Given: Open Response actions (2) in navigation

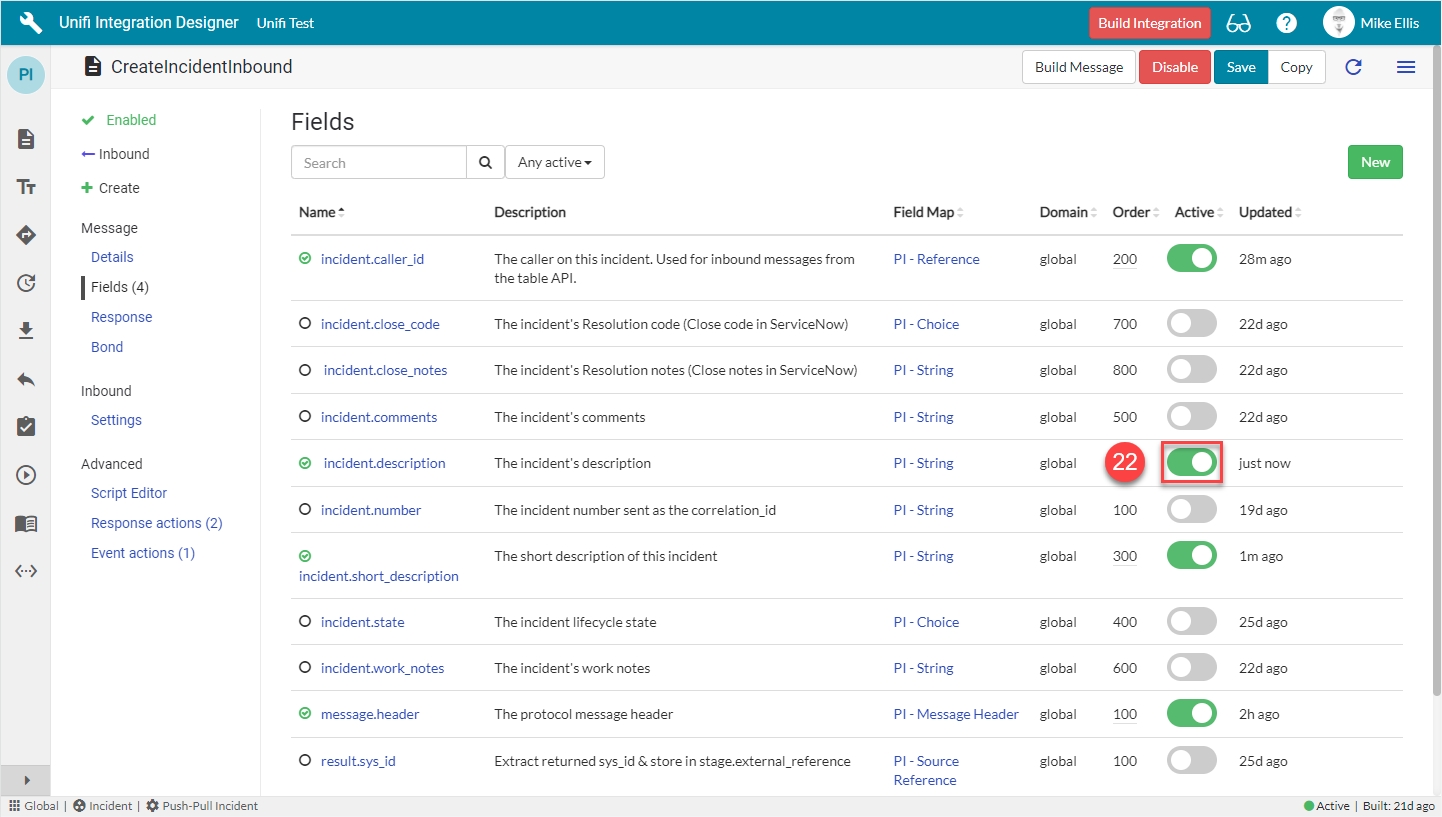Looking at the screenshot, I should [156, 523].
